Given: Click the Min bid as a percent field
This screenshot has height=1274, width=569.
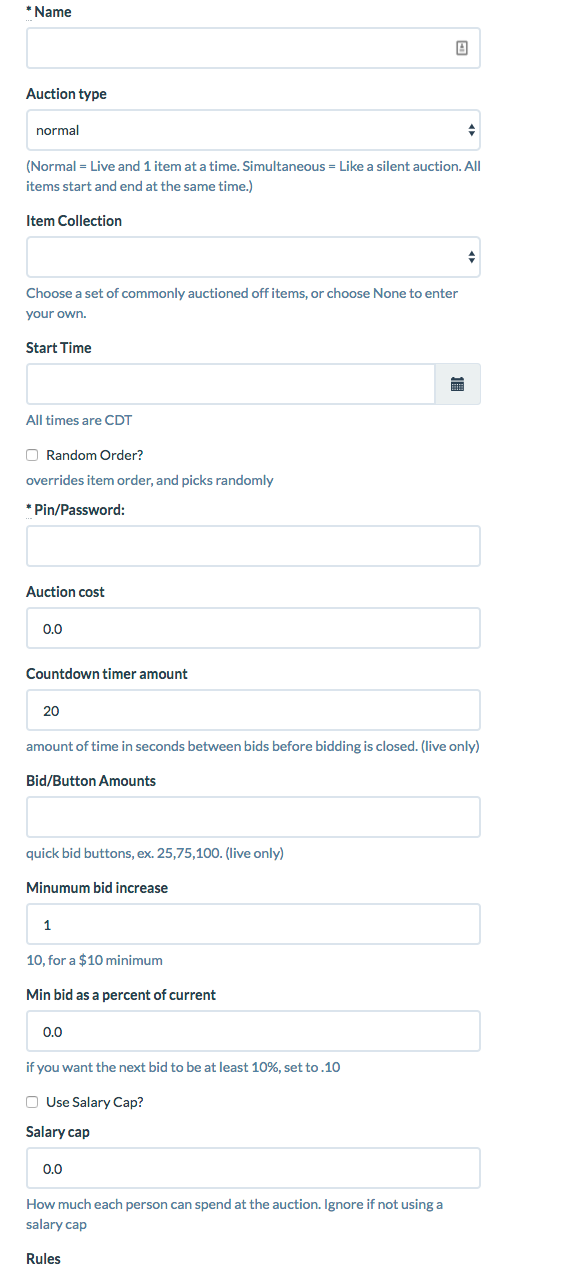Looking at the screenshot, I should click(253, 1031).
